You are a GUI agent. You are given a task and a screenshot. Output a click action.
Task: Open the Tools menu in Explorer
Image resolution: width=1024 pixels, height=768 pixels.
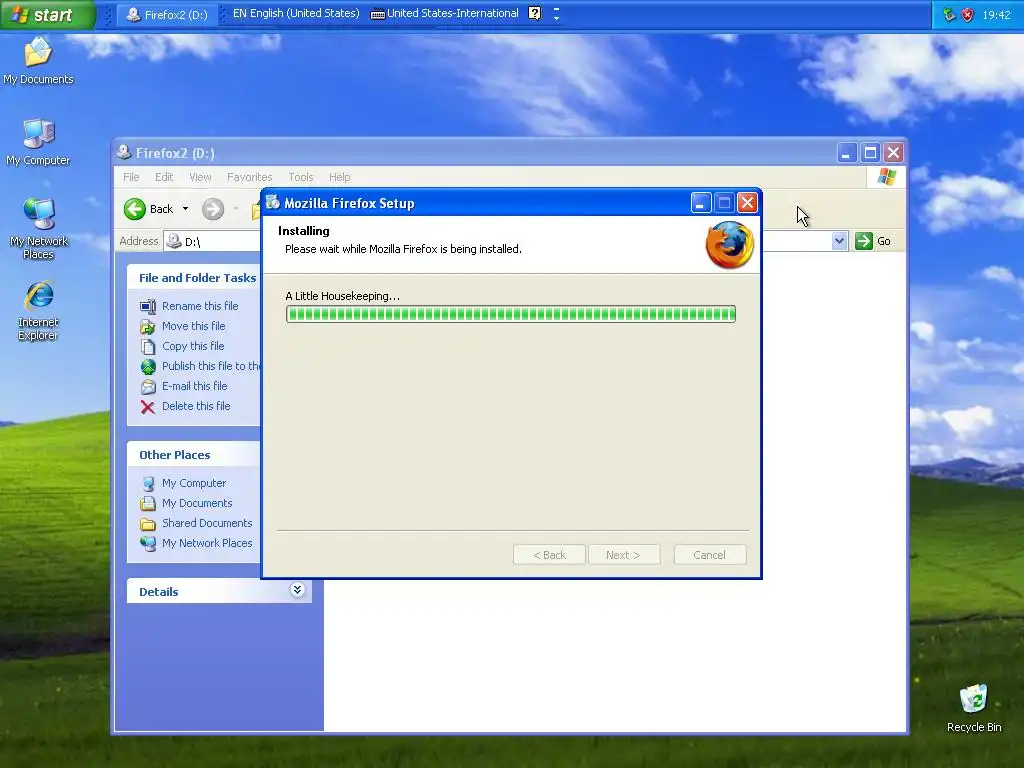301,177
